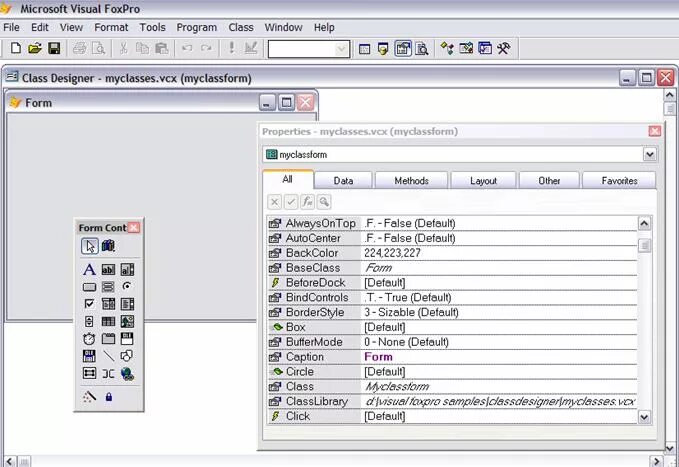
Task: Select the AlwaysOnTop property row
Action: click(x=452, y=224)
